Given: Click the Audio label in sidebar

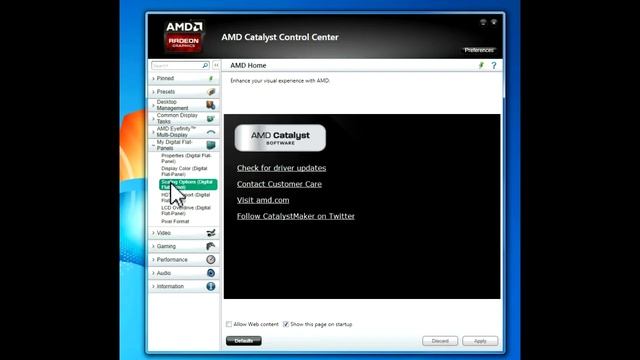Looking at the screenshot, I should point(164,273).
